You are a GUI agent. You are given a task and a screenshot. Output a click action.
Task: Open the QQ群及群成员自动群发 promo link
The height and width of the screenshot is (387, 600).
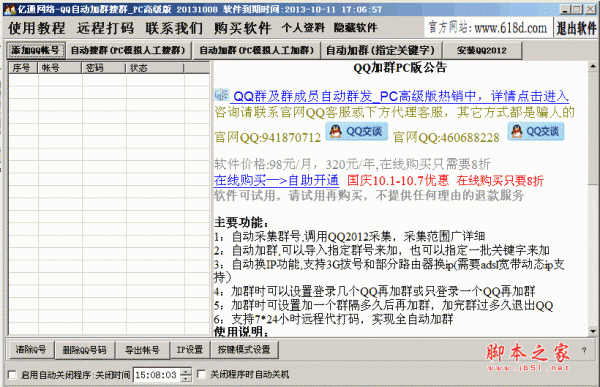(x=401, y=96)
